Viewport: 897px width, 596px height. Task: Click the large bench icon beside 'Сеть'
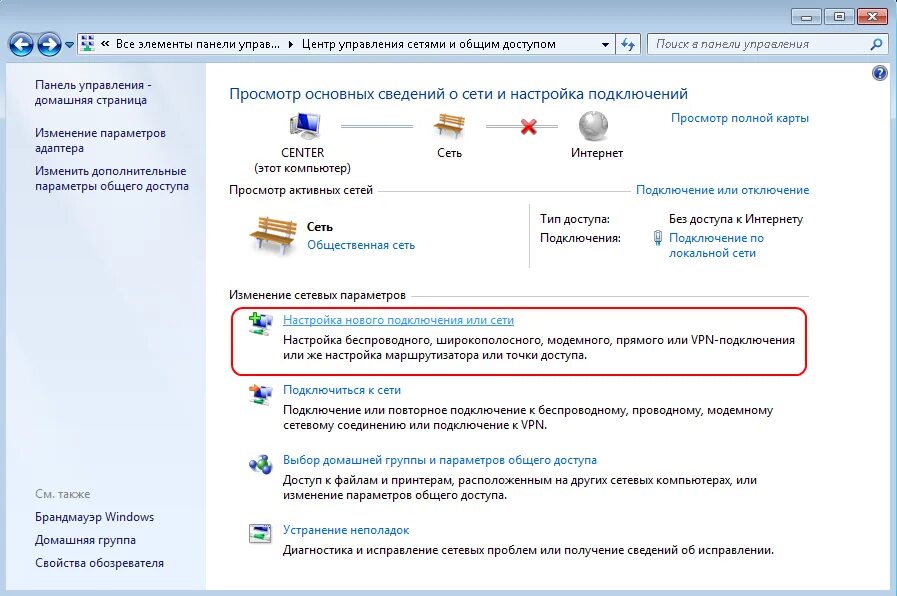point(273,235)
